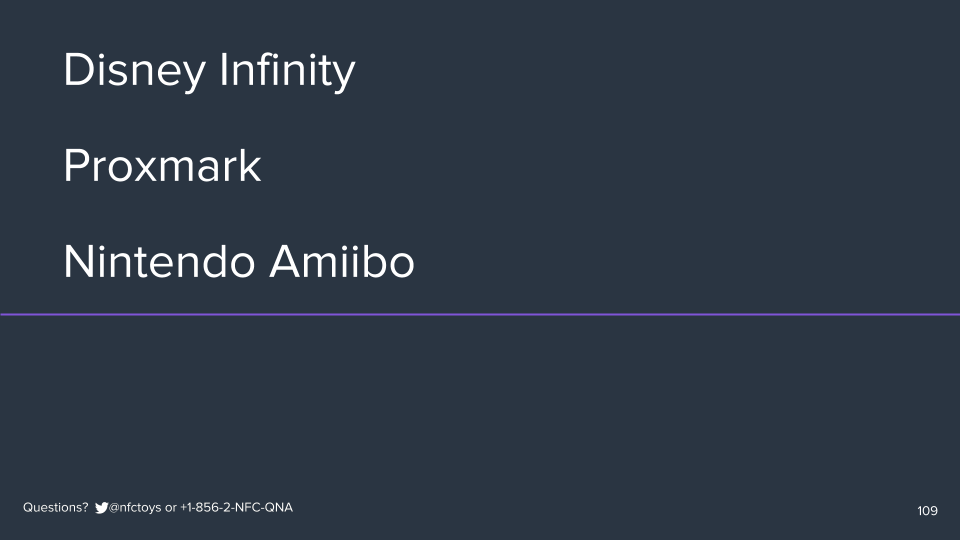Click the capital "I" in Infinity
Screen dimensions: 960x540
222,71
